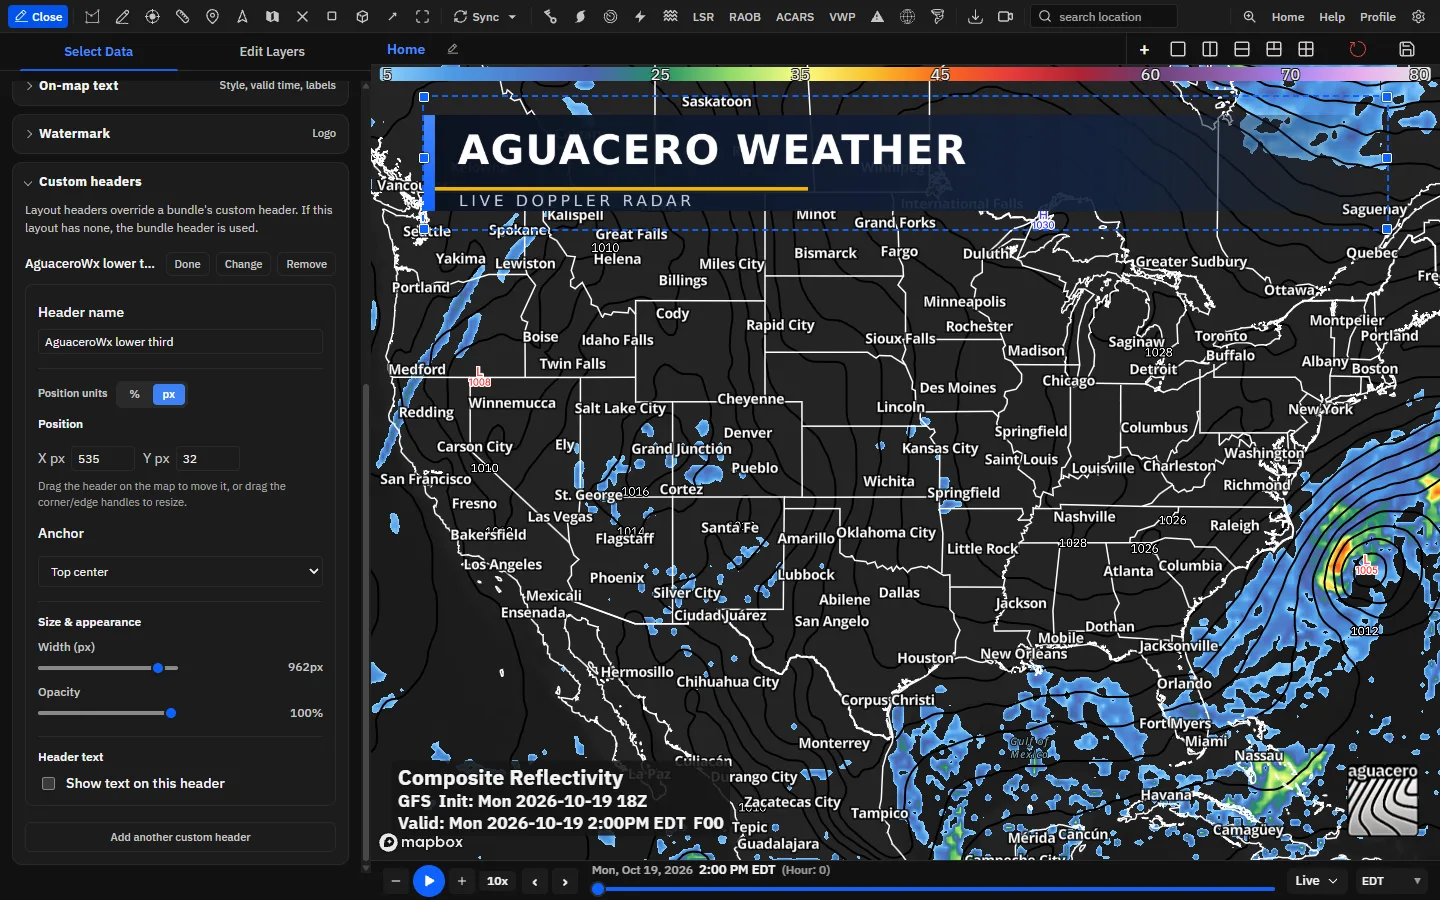
Task: Enable Show text on this header
Action: pyautogui.click(x=48, y=783)
